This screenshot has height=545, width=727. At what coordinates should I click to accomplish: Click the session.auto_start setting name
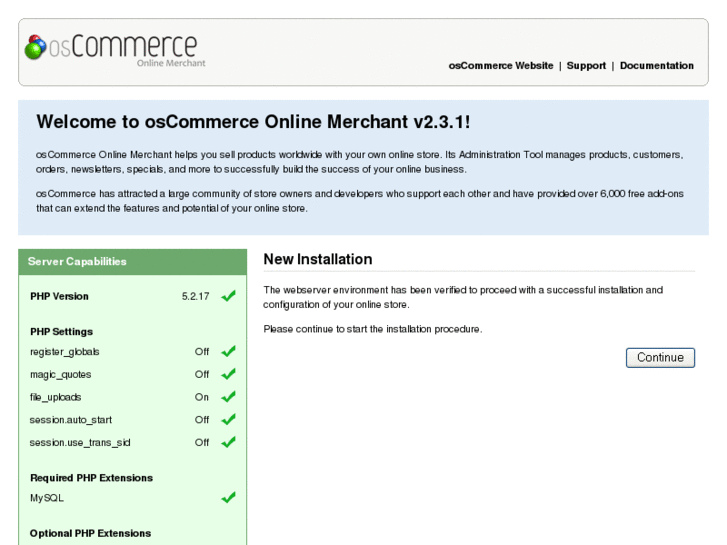click(x=70, y=420)
